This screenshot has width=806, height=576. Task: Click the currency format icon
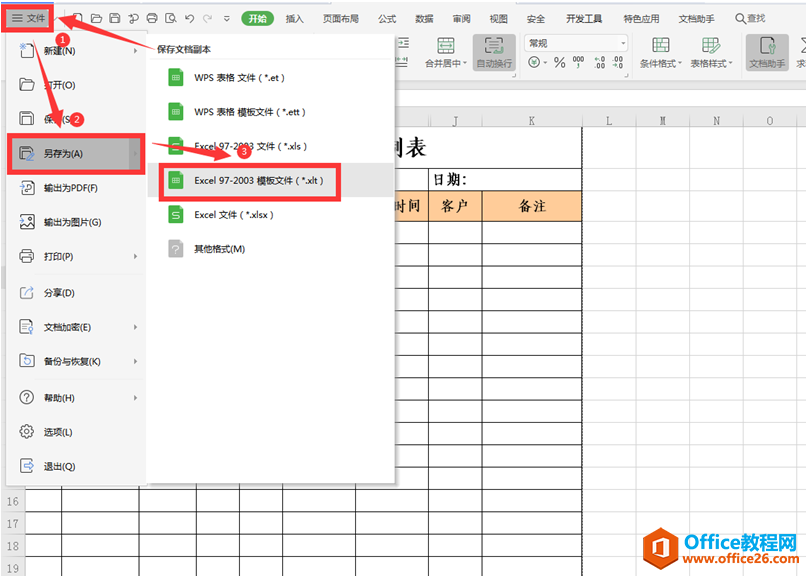coord(534,63)
